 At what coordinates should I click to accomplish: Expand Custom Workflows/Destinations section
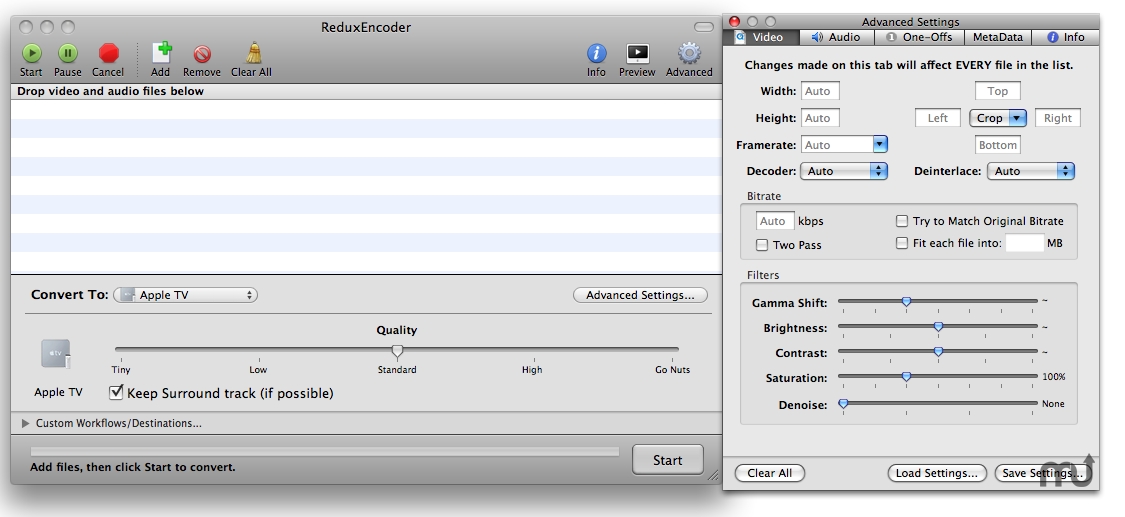tap(26, 423)
